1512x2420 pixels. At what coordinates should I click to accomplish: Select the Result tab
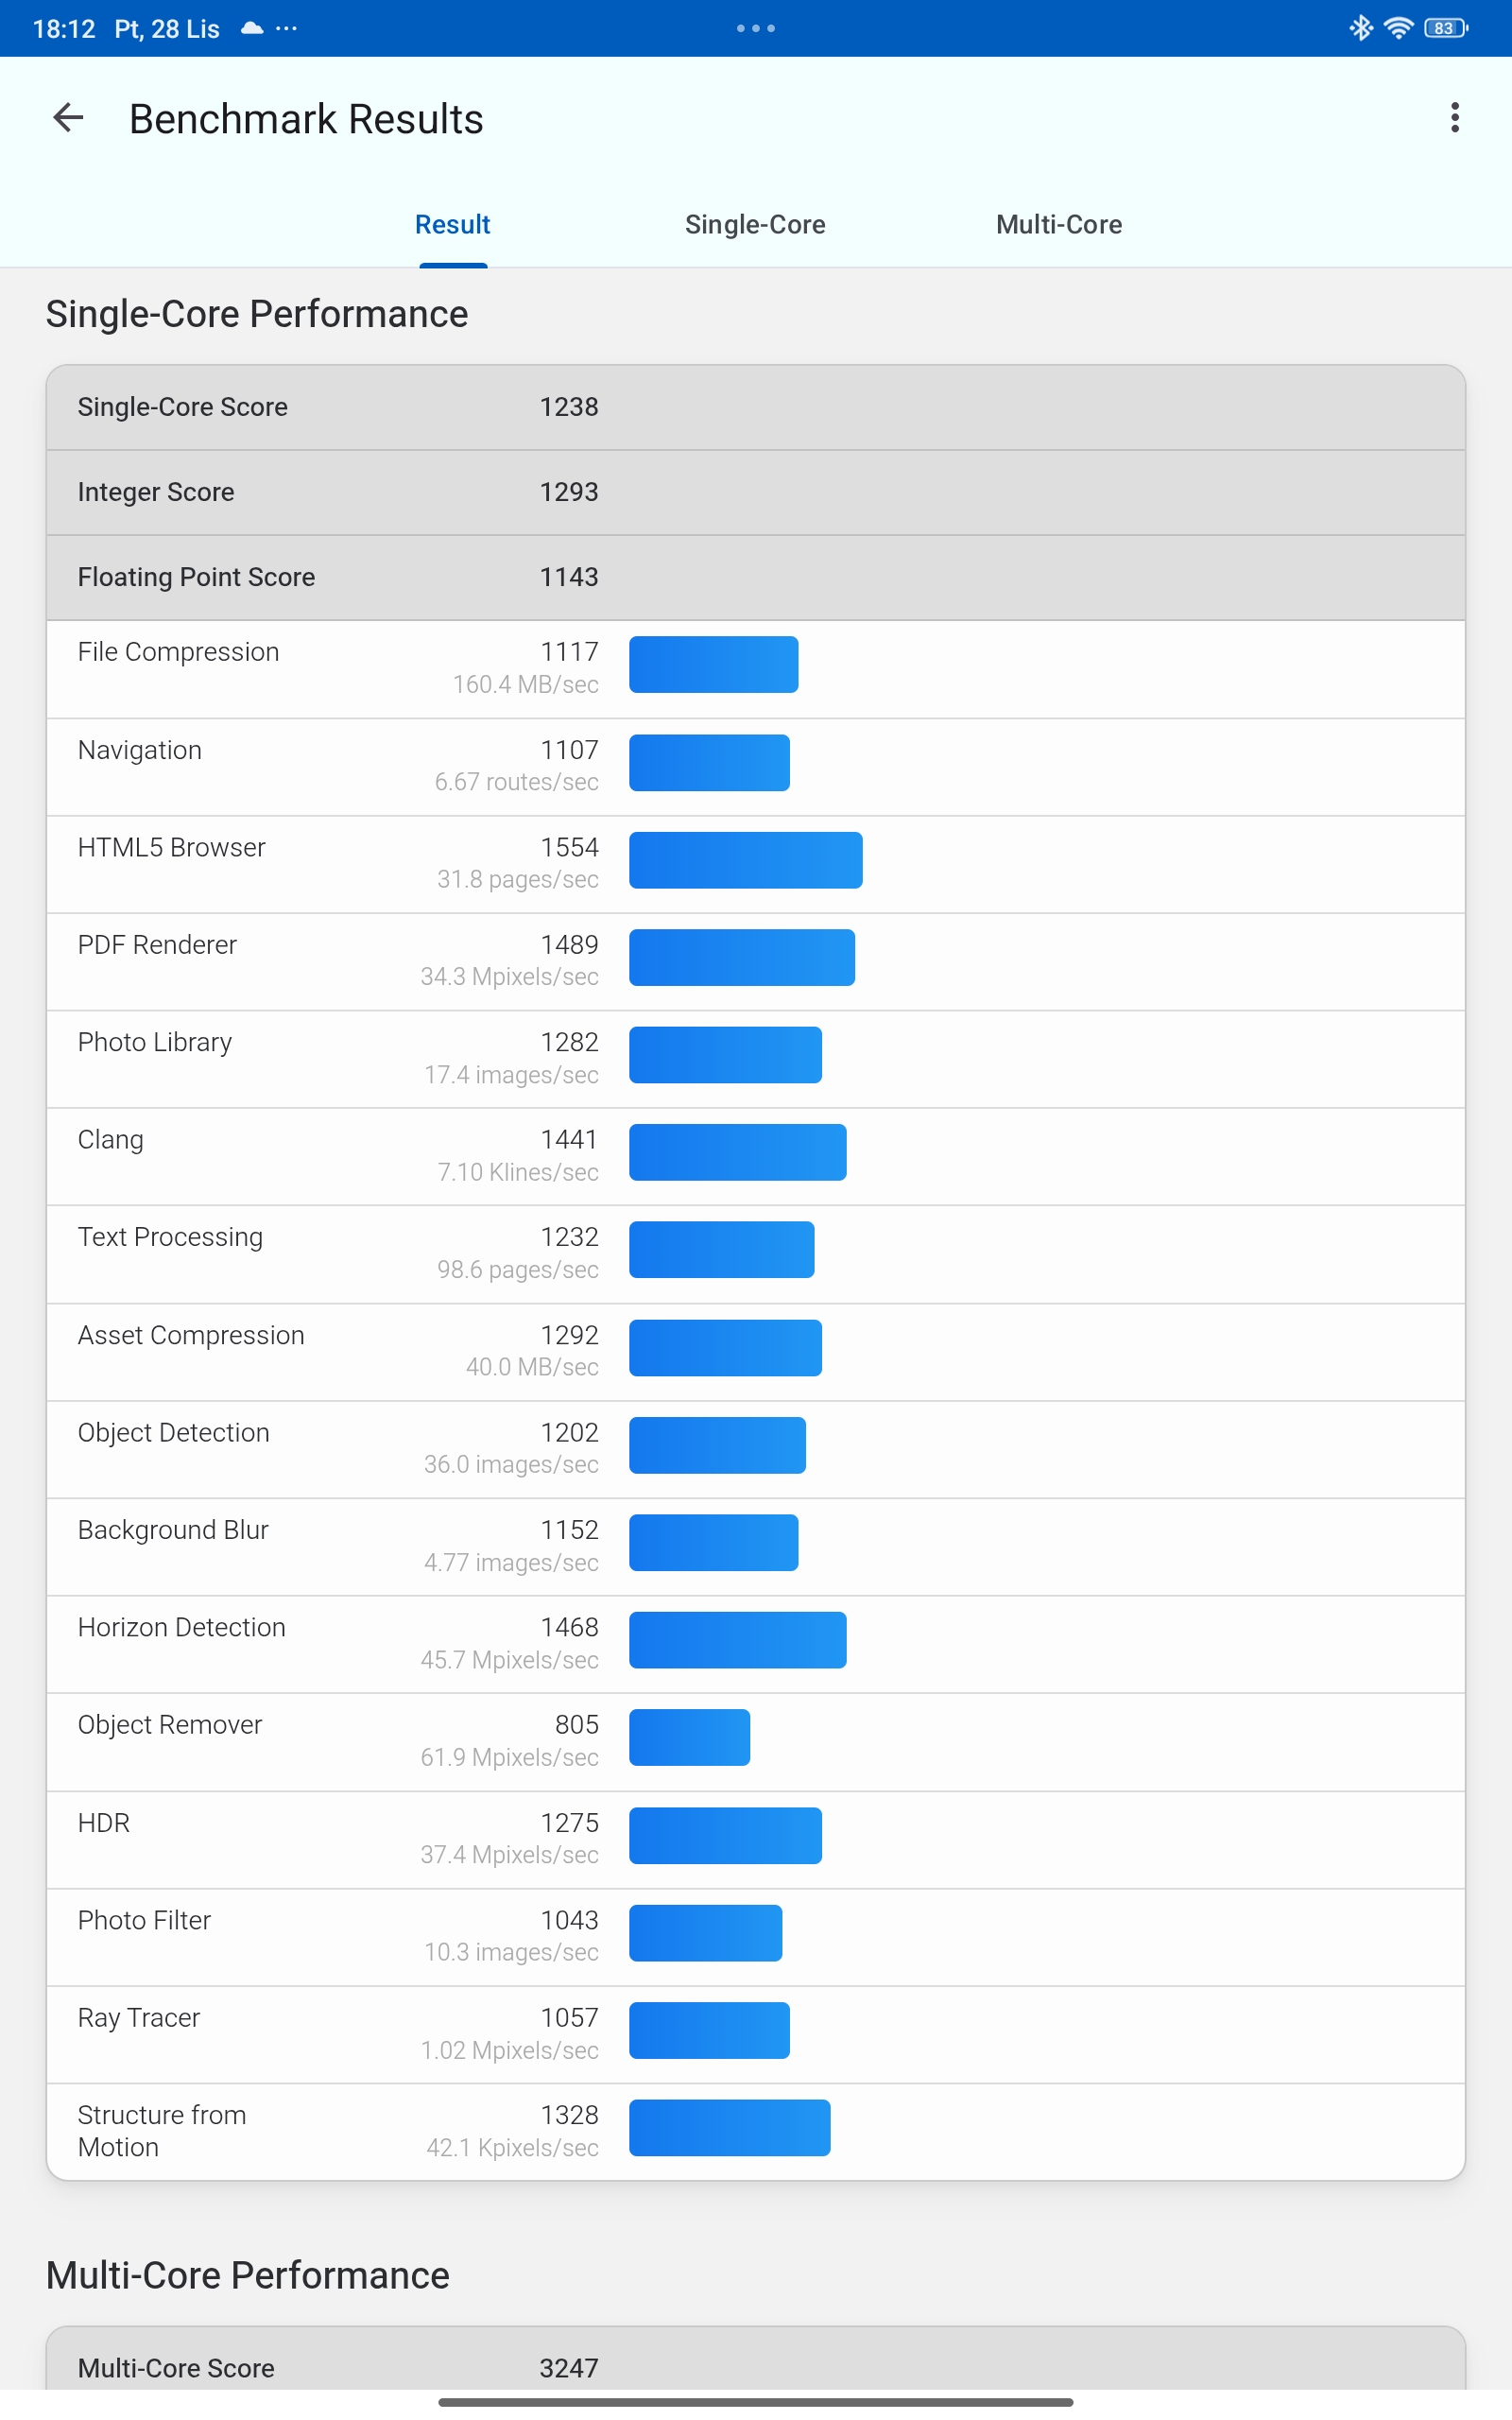(x=452, y=225)
